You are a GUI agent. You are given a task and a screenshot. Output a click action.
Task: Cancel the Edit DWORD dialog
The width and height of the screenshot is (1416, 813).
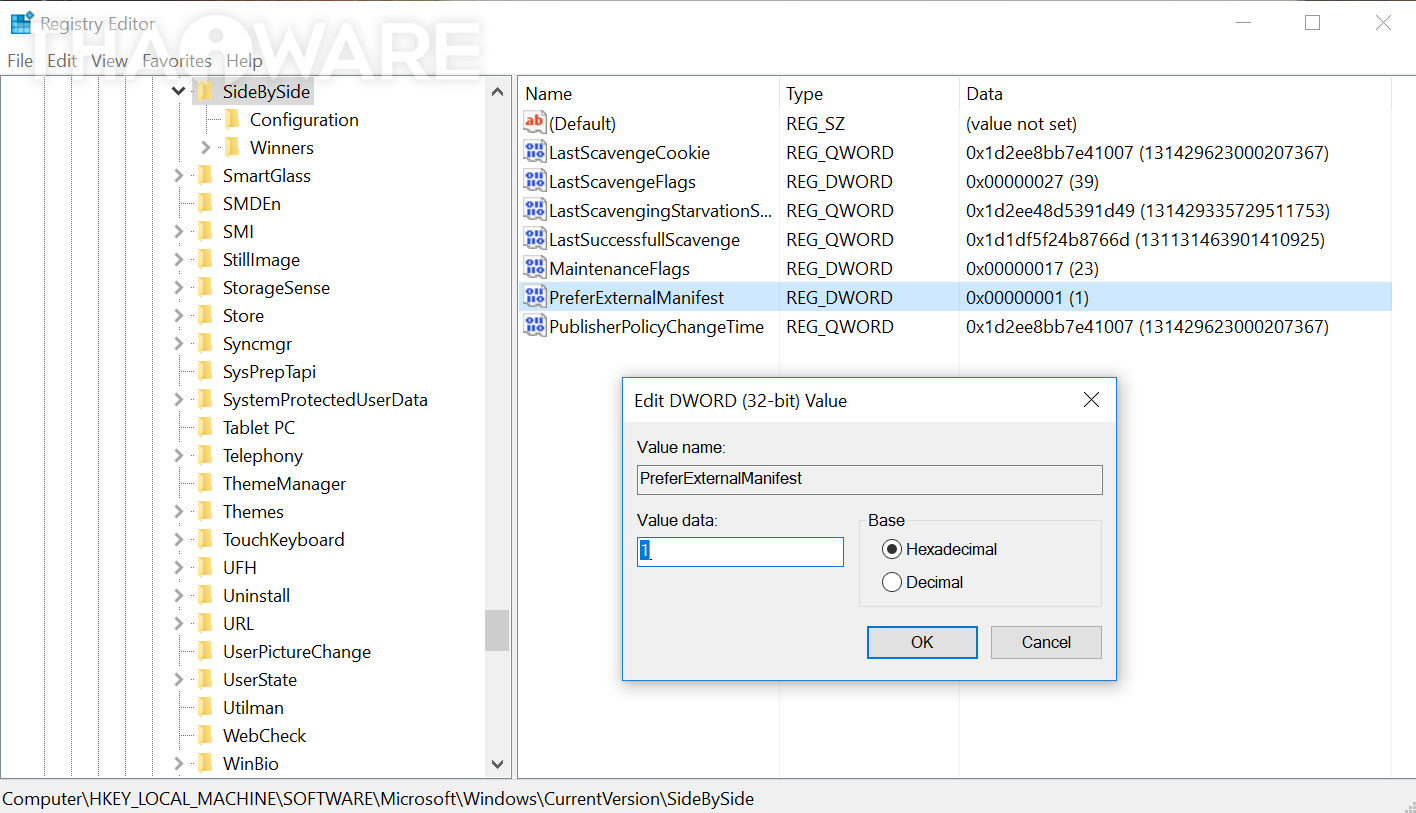pos(1046,642)
